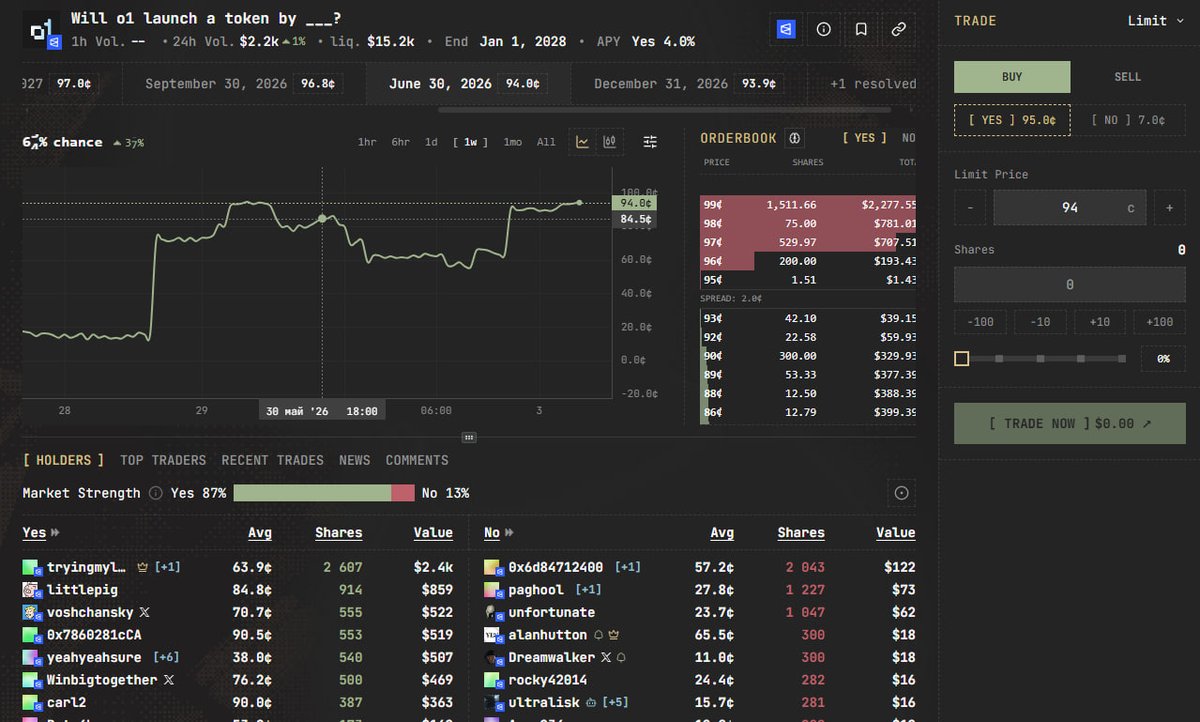Open chart settings sliders icon
1200x722 pixels.
pyautogui.click(x=650, y=142)
